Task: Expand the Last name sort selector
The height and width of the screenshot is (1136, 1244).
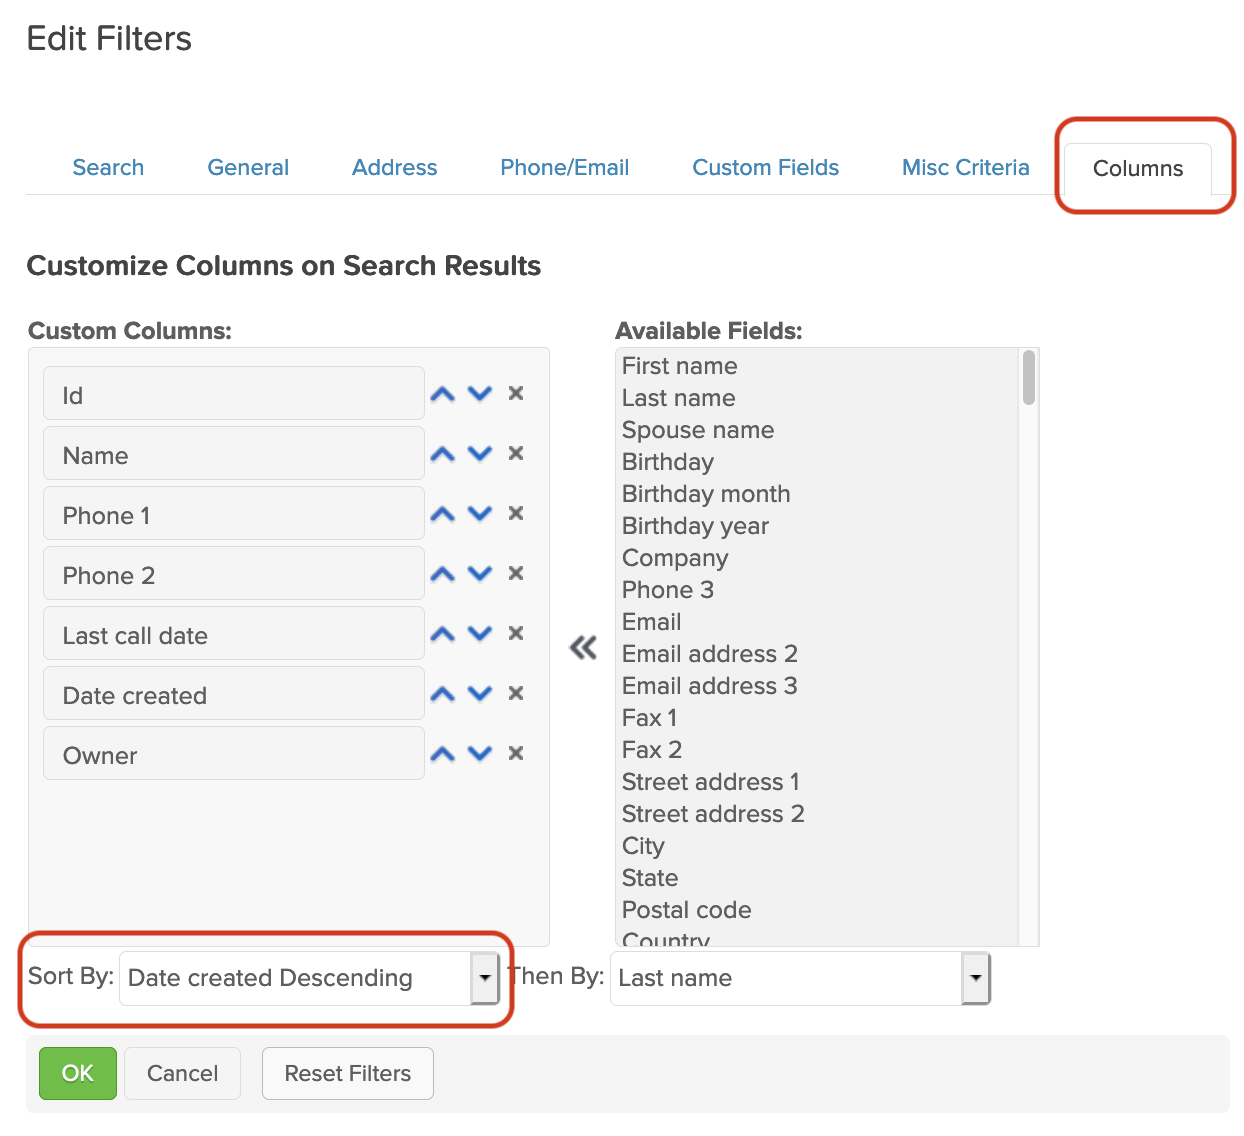Action: point(975,978)
